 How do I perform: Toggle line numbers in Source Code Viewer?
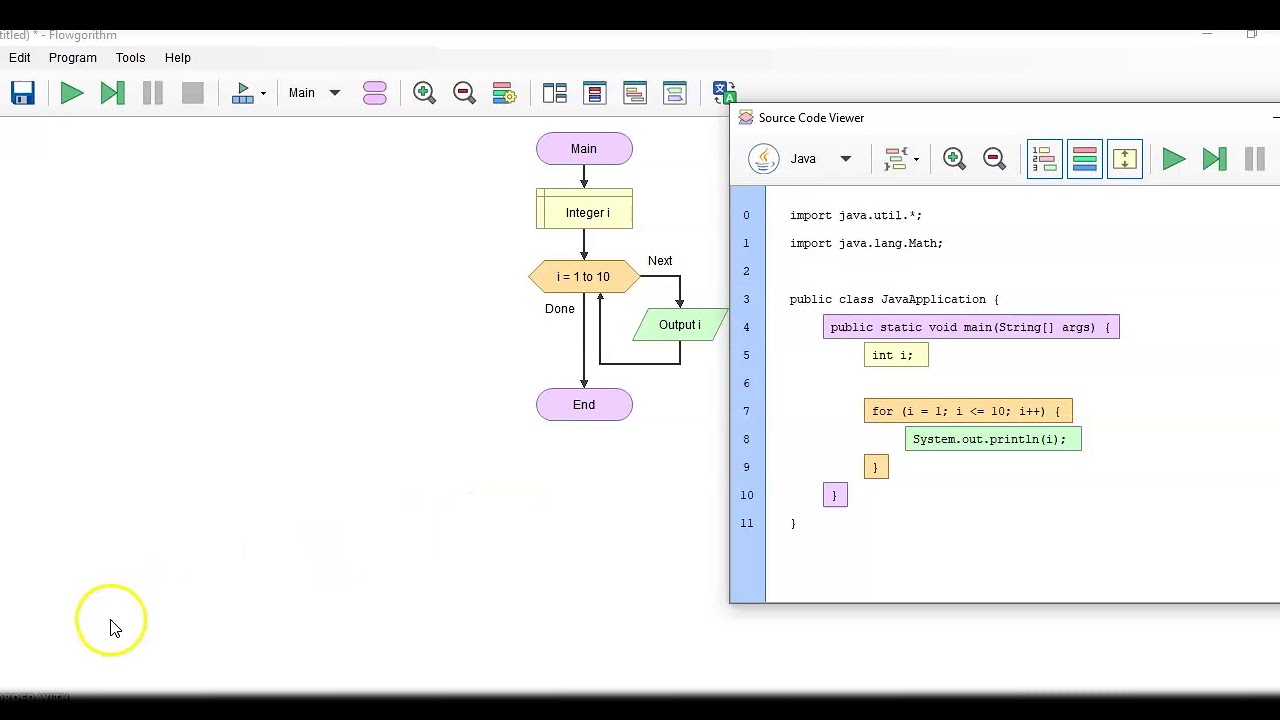1044,159
